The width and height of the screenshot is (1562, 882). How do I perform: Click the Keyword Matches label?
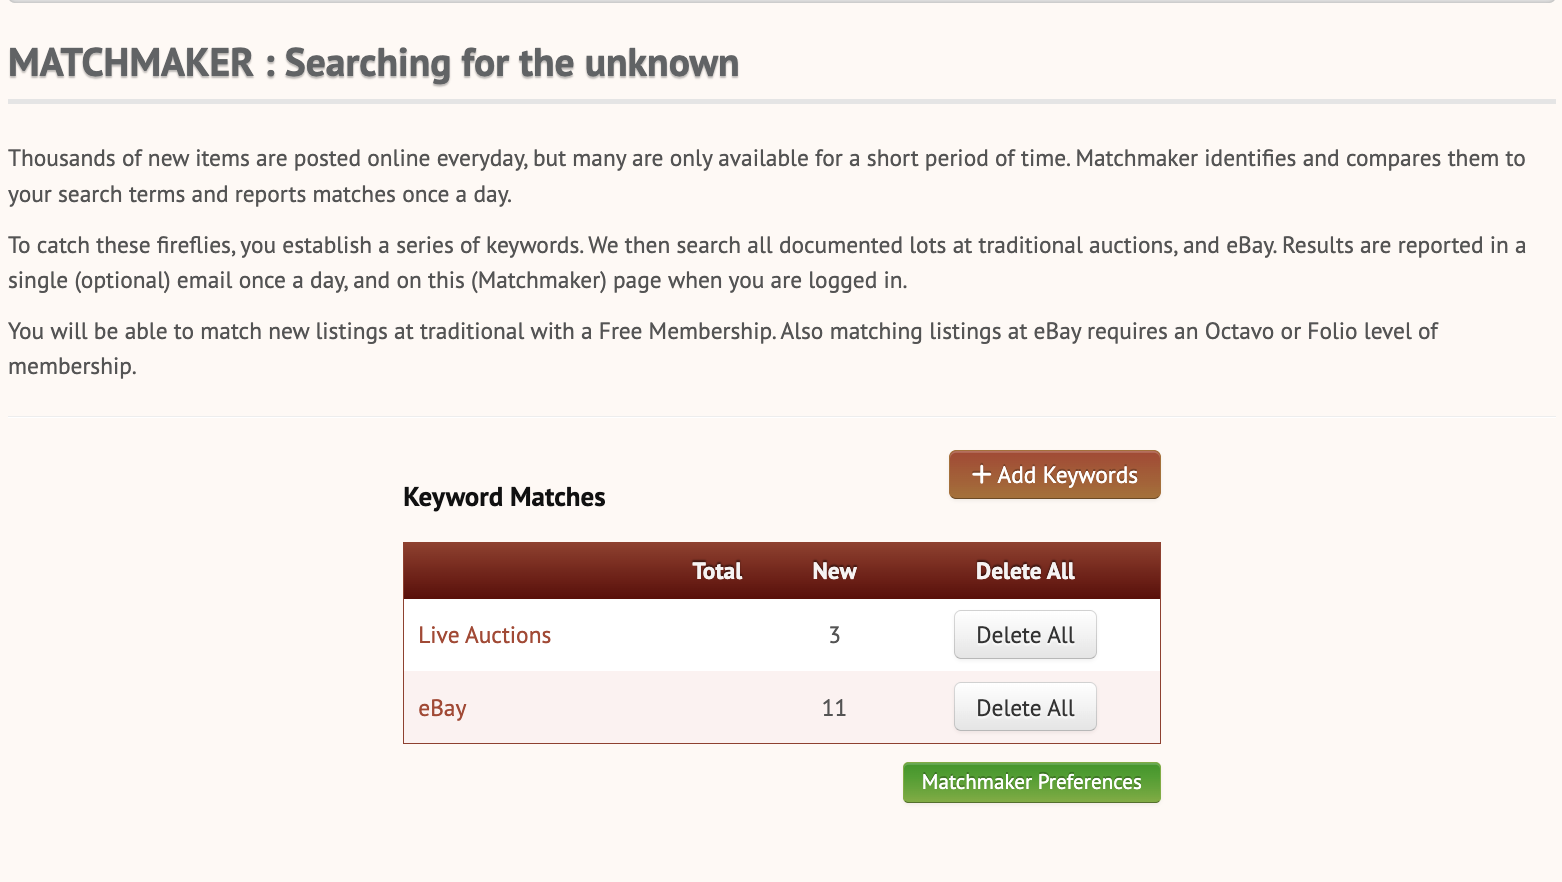[x=504, y=496]
